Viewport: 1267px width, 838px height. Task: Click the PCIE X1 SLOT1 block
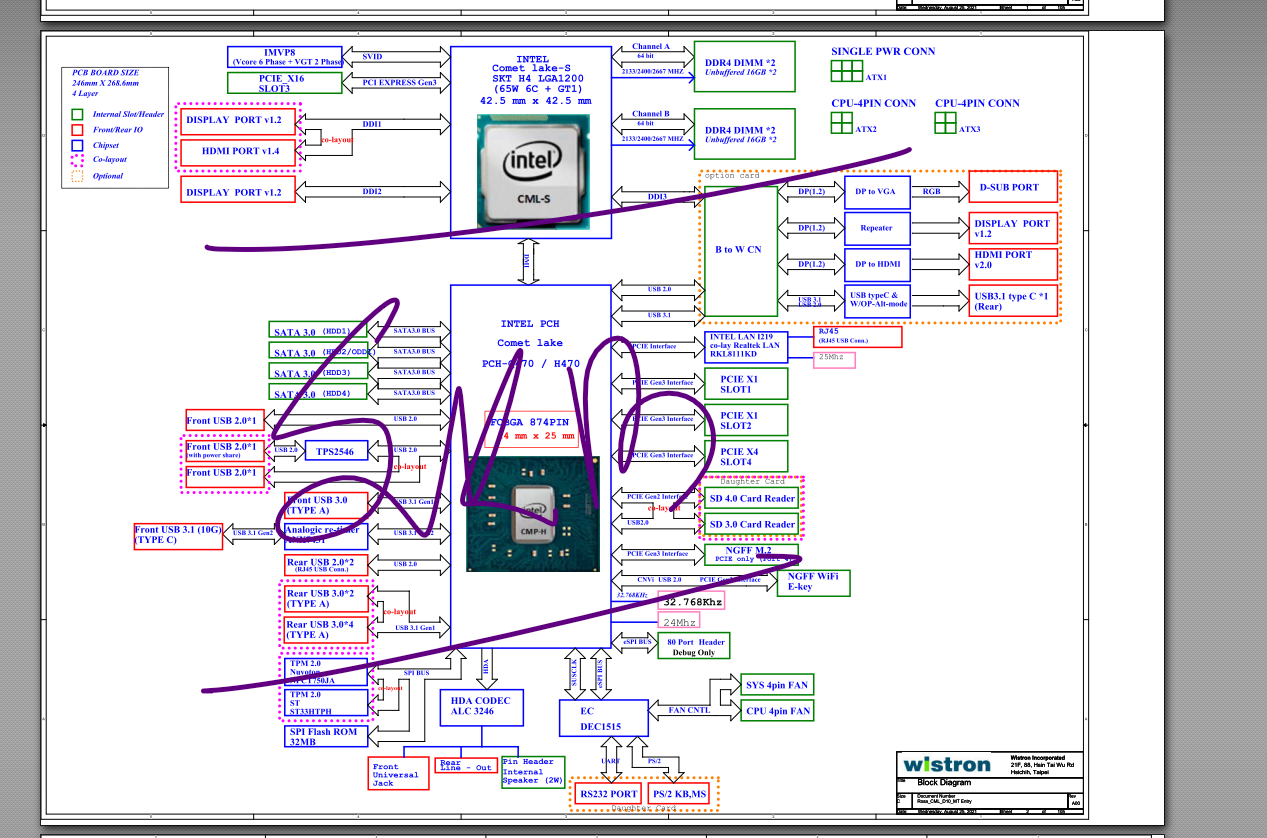click(x=745, y=384)
